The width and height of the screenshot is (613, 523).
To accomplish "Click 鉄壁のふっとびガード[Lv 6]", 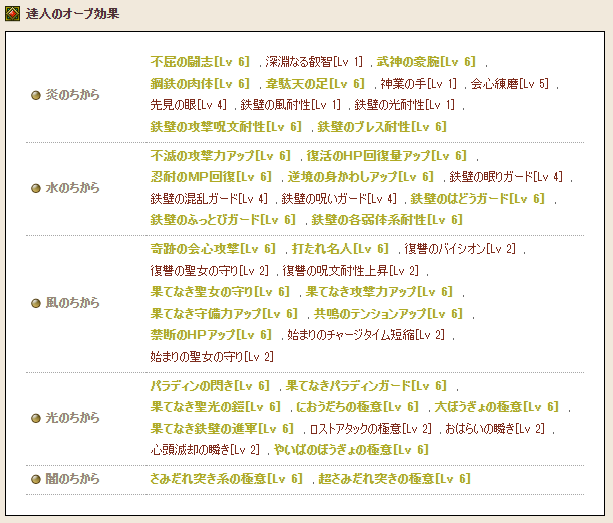I will 223,220.
